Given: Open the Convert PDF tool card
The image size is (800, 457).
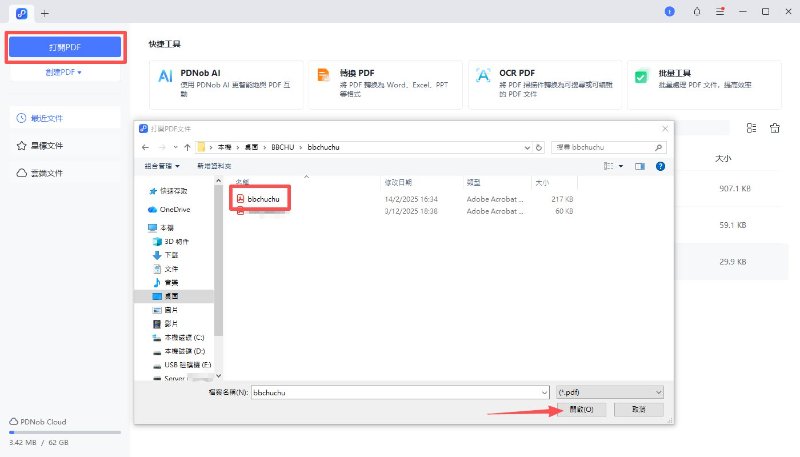Looking at the screenshot, I should click(x=385, y=85).
